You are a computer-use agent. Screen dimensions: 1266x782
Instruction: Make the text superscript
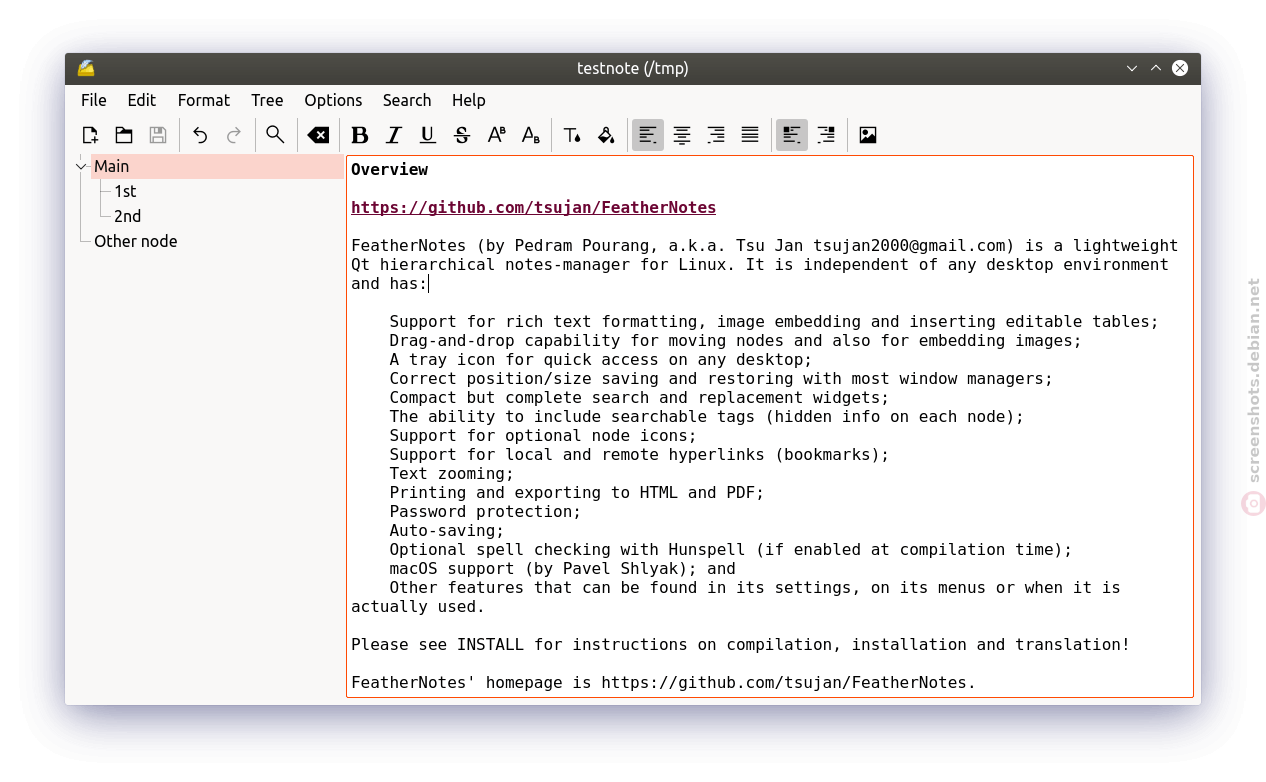coord(496,135)
